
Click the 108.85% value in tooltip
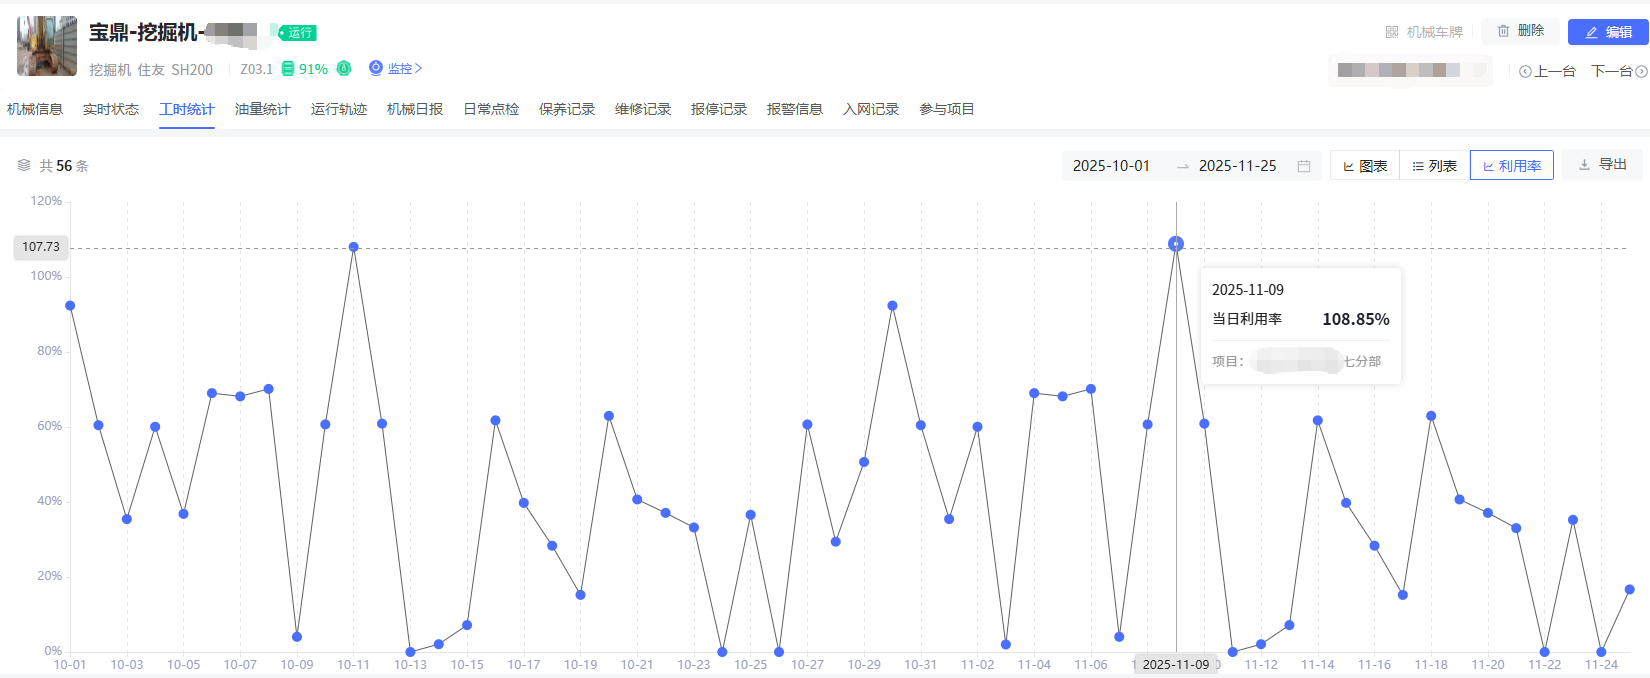(1356, 319)
